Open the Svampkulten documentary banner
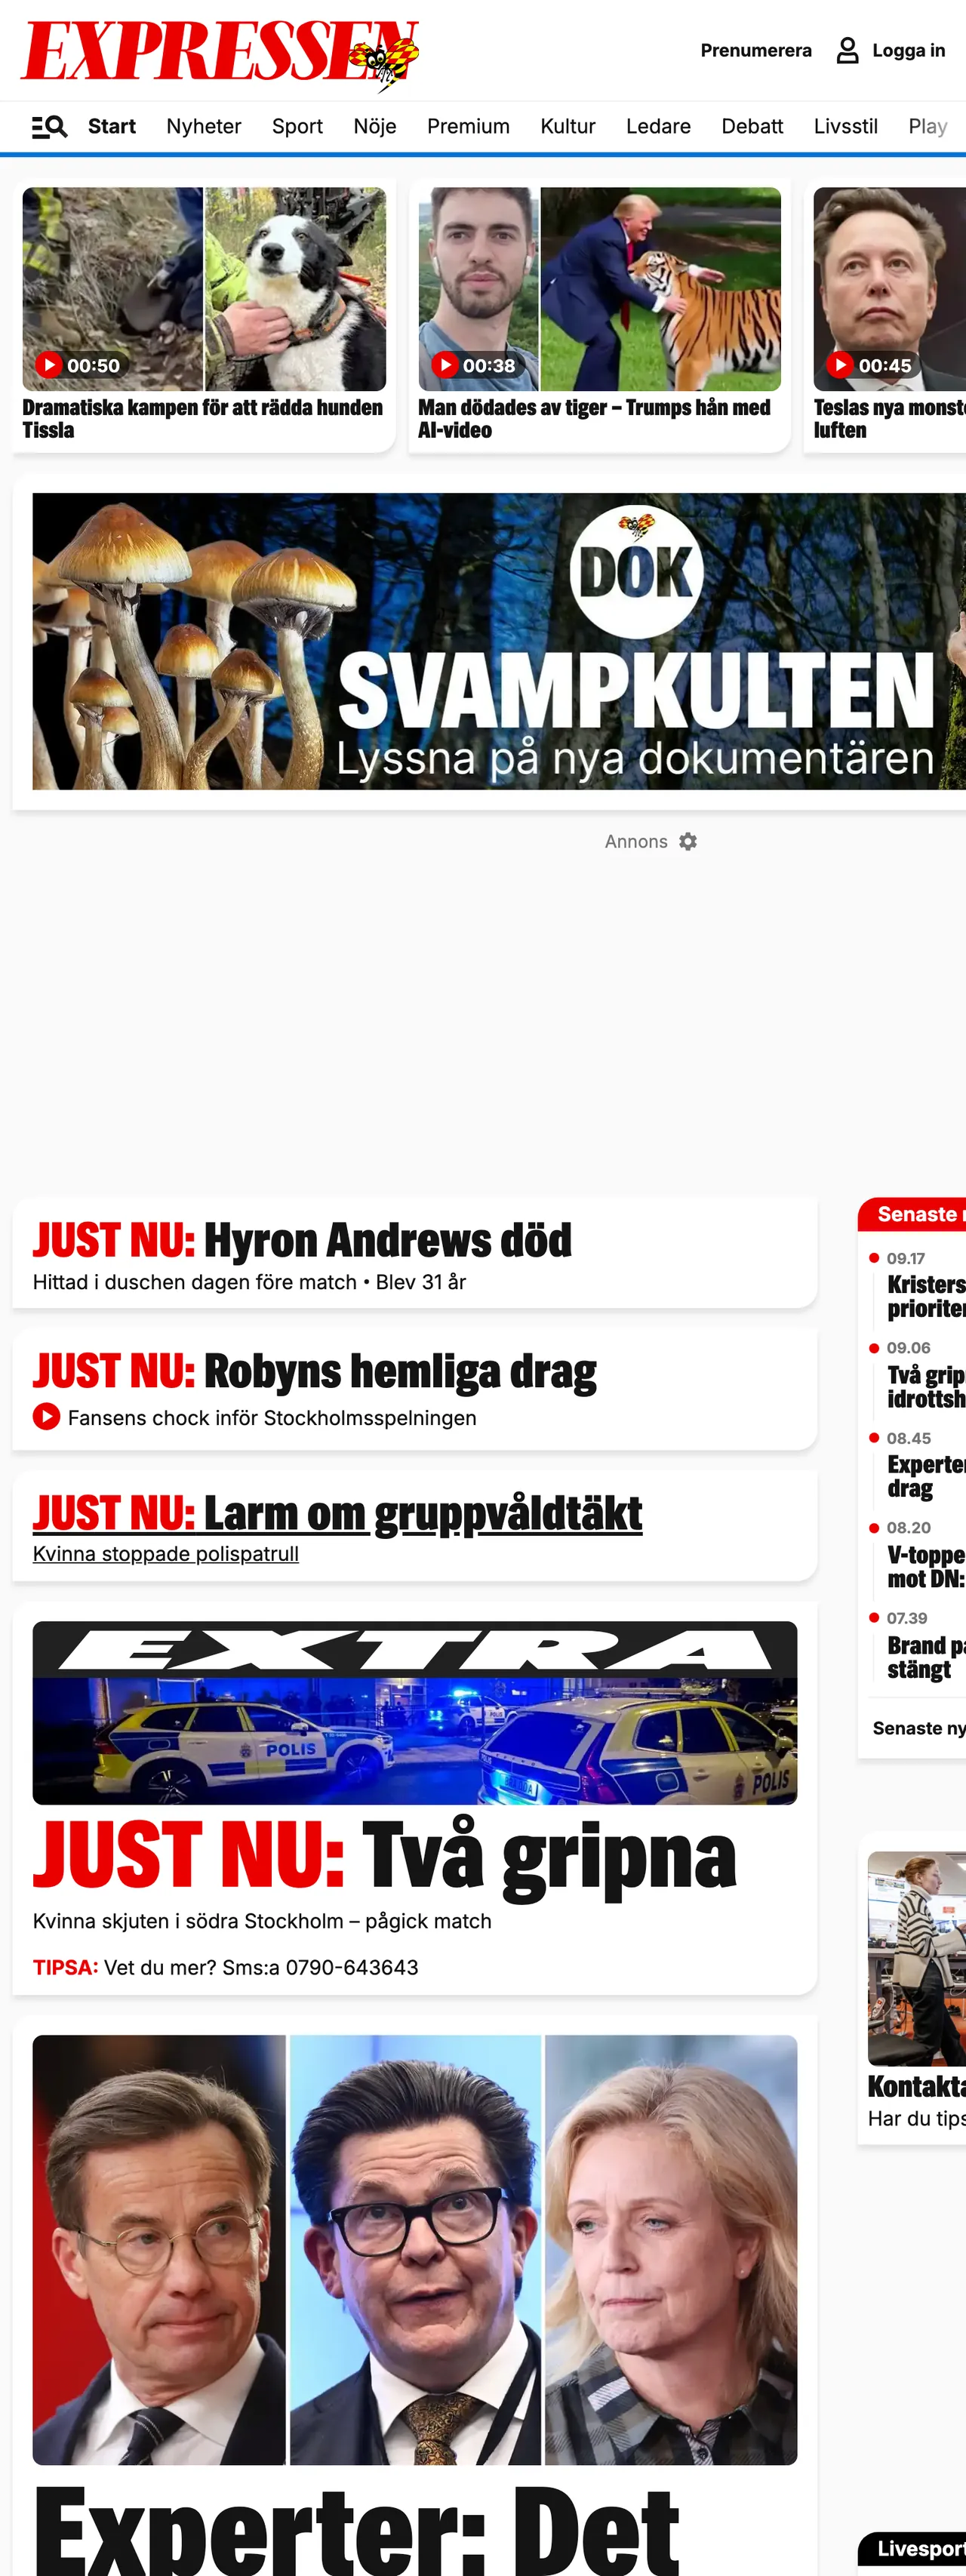Image resolution: width=966 pixels, height=2576 pixels. click(499, 641)
